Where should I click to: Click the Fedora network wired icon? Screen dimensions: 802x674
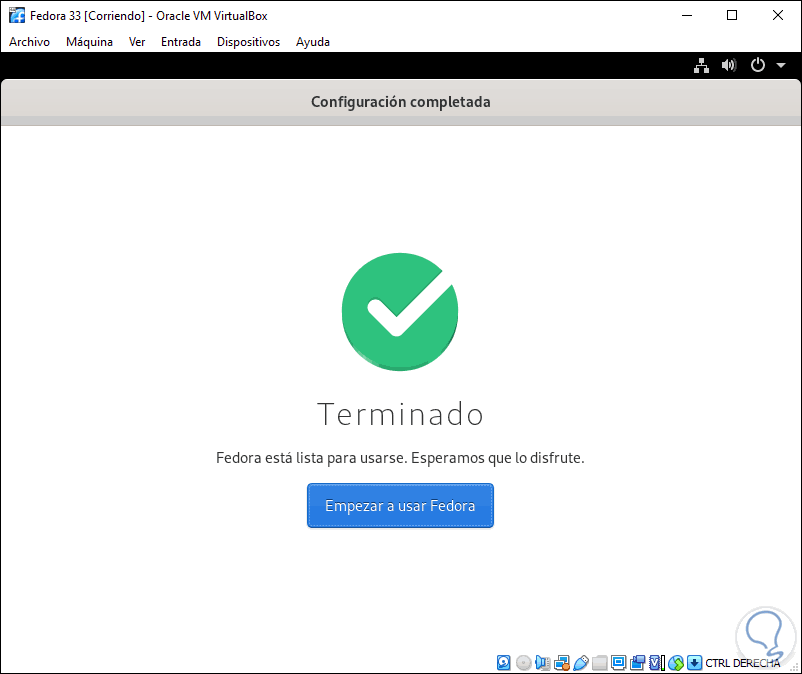(x=701, y=65)
